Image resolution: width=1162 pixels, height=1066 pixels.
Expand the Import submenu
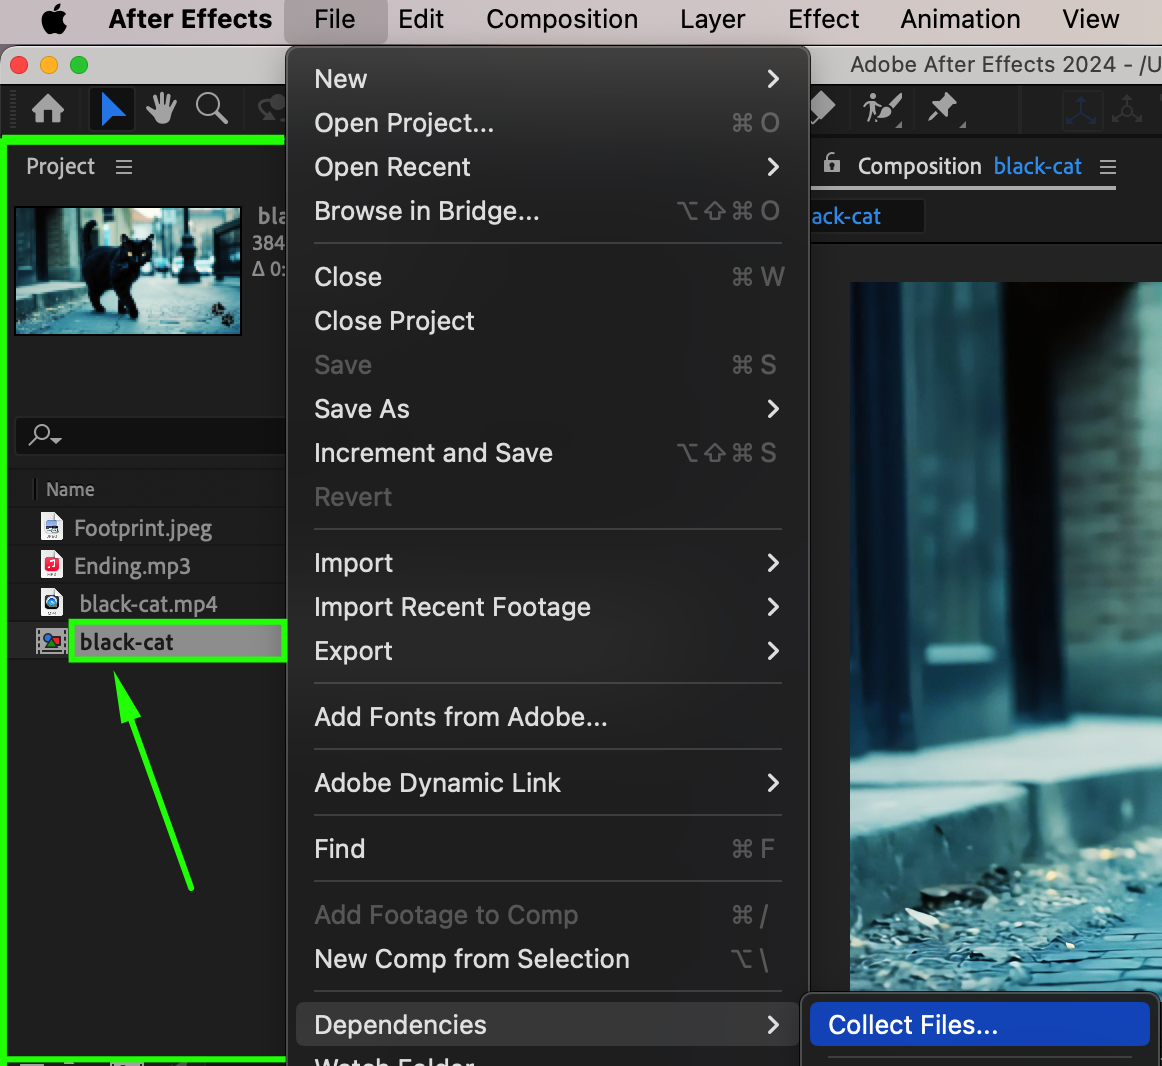coord(548,563)
